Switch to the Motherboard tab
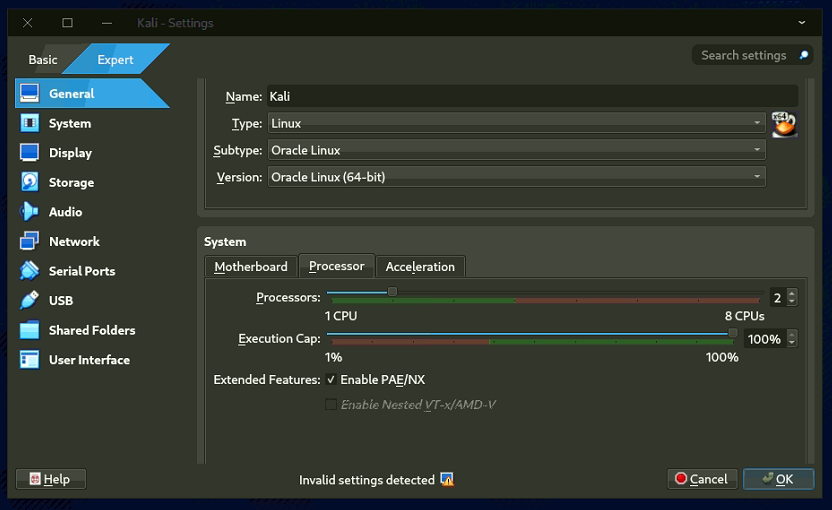 click(x=250, y=266)
